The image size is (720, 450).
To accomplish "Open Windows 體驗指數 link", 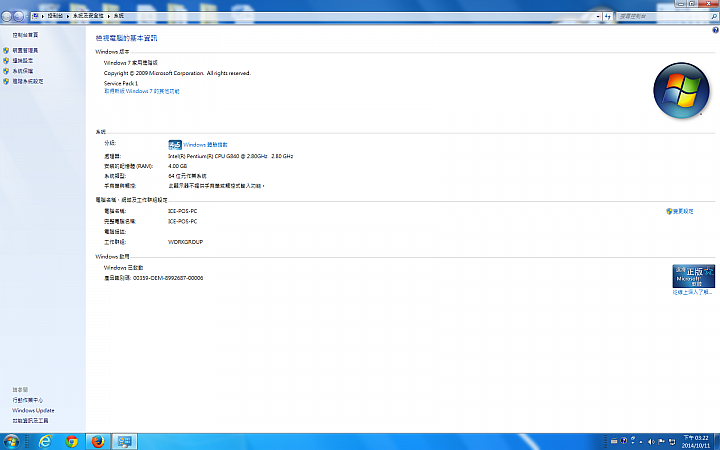I will (x=205, y=145).
